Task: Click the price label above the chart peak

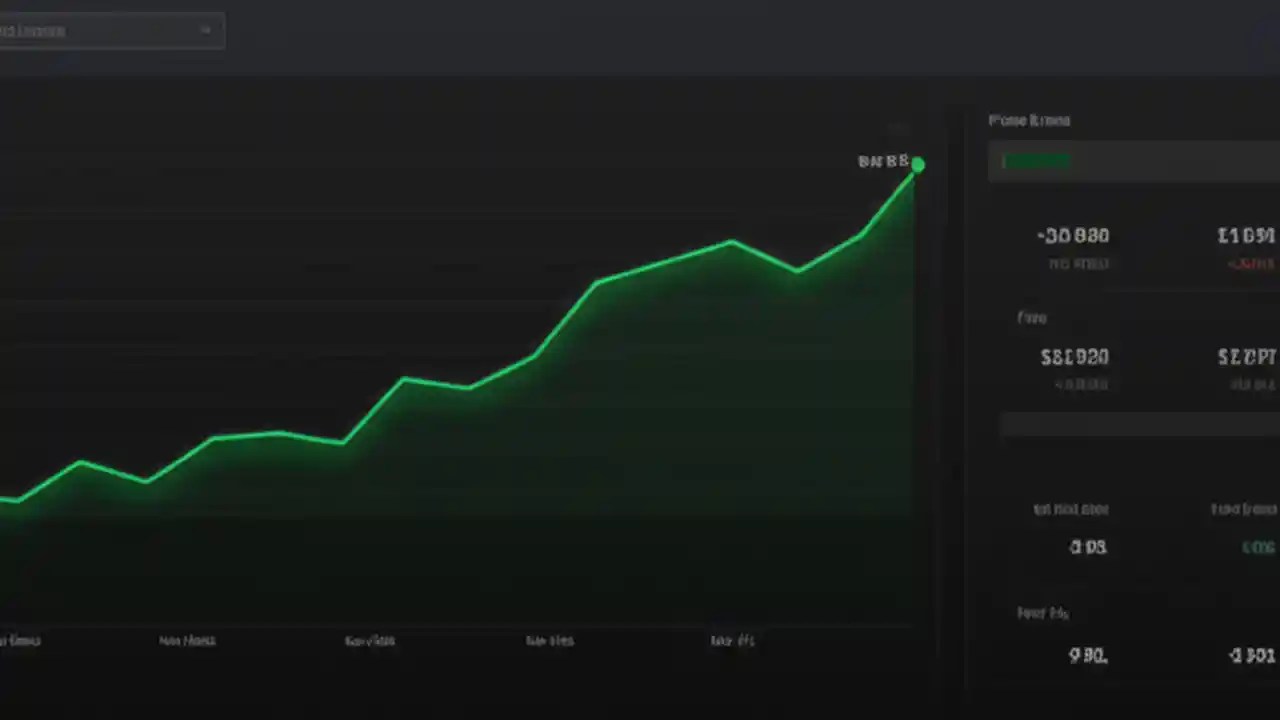Action: 884,161
